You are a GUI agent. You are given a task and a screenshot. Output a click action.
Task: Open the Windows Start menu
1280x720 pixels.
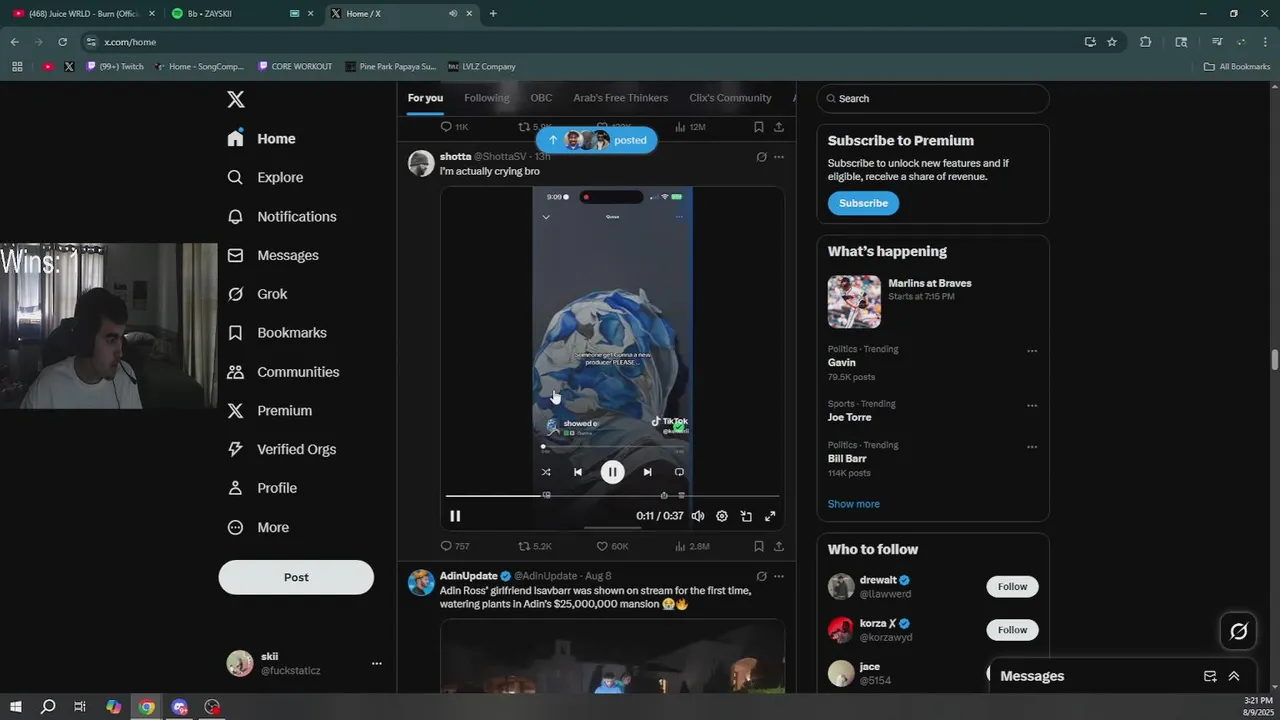(16, 707)
